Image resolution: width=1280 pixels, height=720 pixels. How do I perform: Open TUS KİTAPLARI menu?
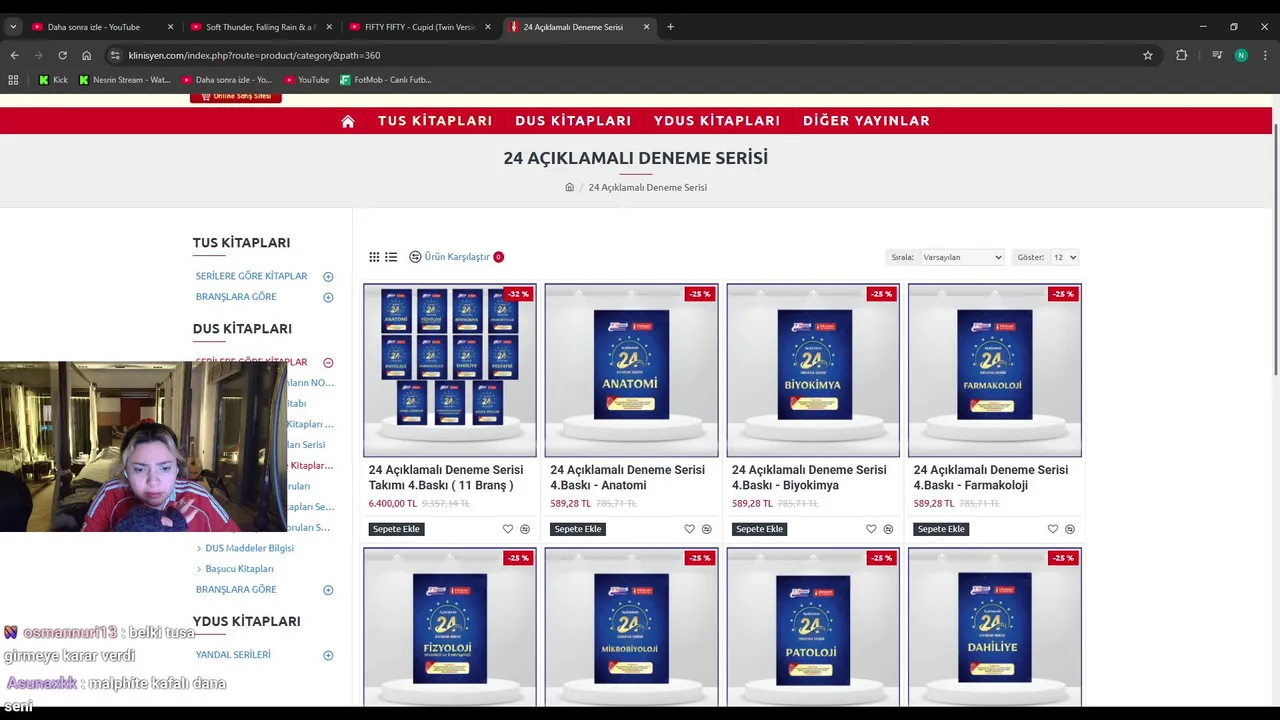[x=435, y=120]
